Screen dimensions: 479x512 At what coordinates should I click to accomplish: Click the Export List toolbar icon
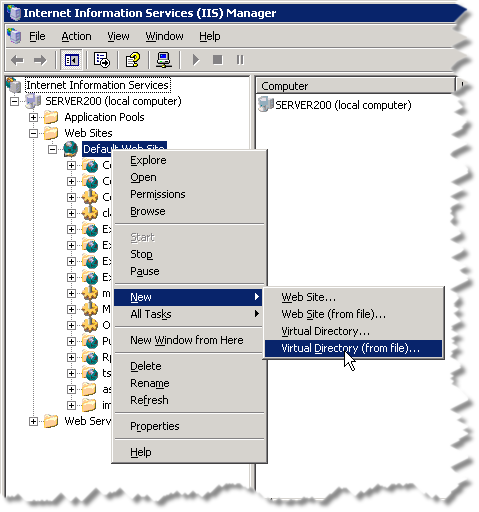click(x=102, y=60)
